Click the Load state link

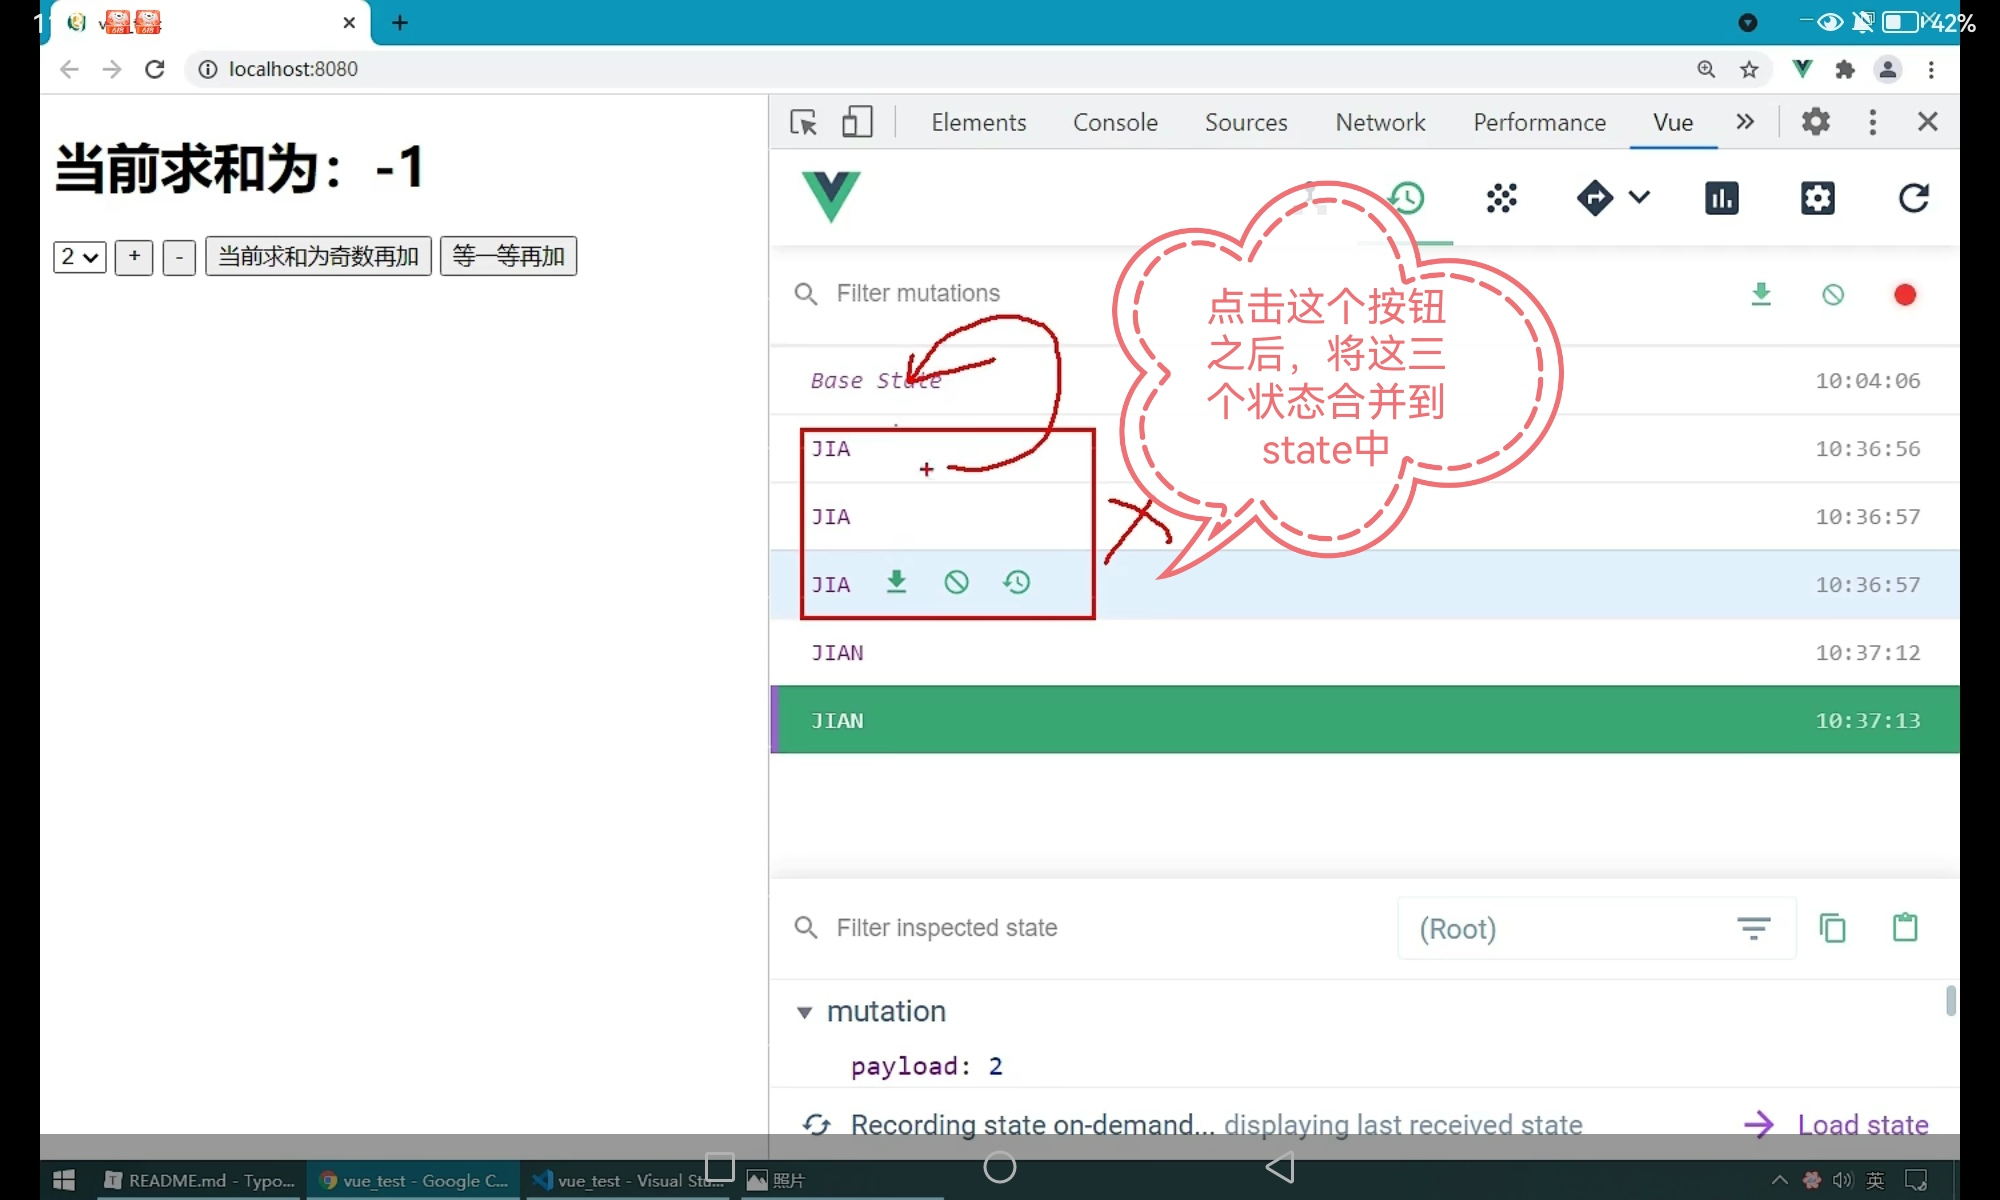pyautogui.click(x=1861, y=1125)
